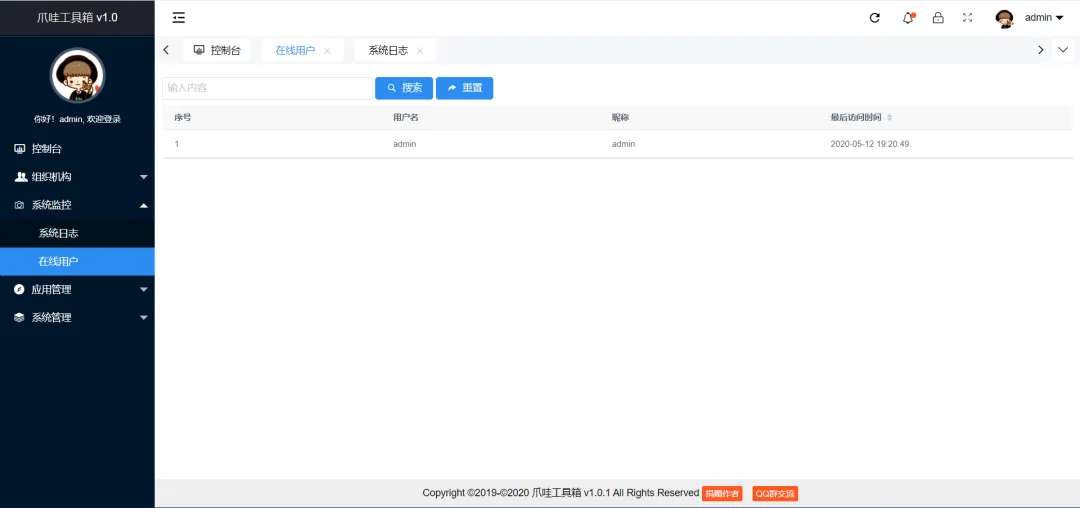Click the tab scroll right arrow
Image resolution: width=1080 pixels, height=508 pixels.
(1041, 50)
